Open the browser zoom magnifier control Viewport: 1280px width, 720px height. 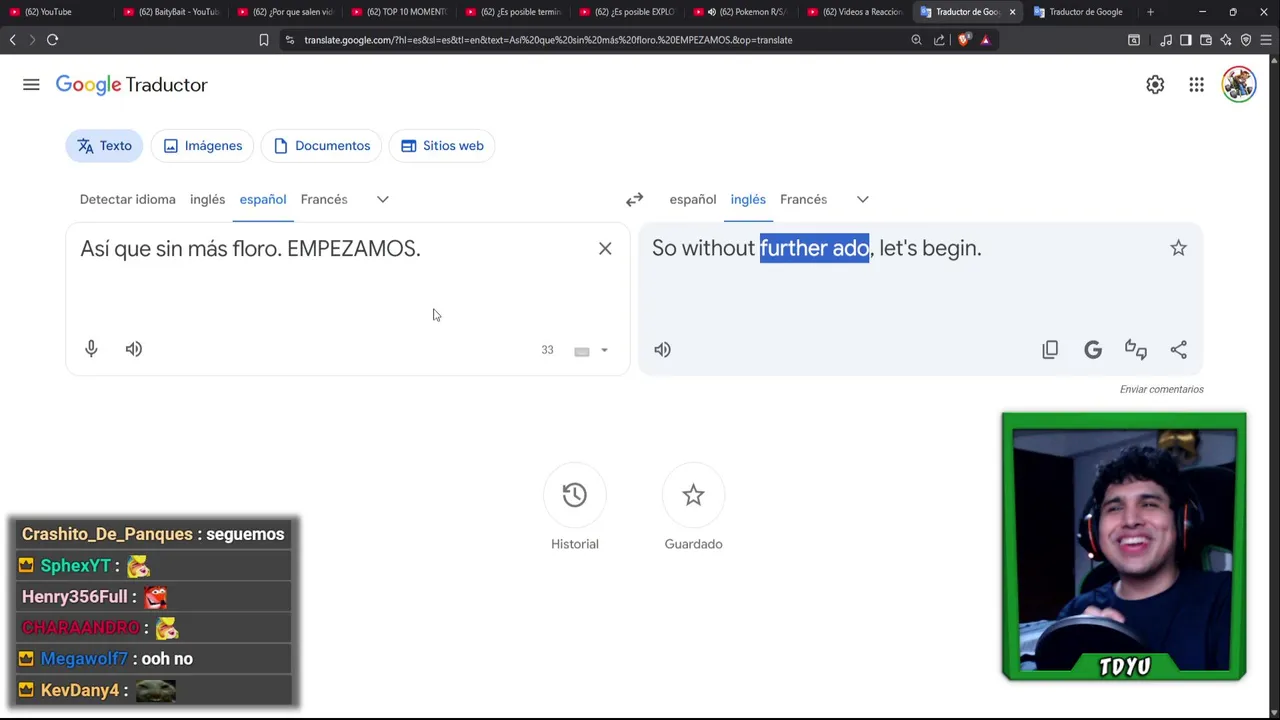tap(916, 40)
